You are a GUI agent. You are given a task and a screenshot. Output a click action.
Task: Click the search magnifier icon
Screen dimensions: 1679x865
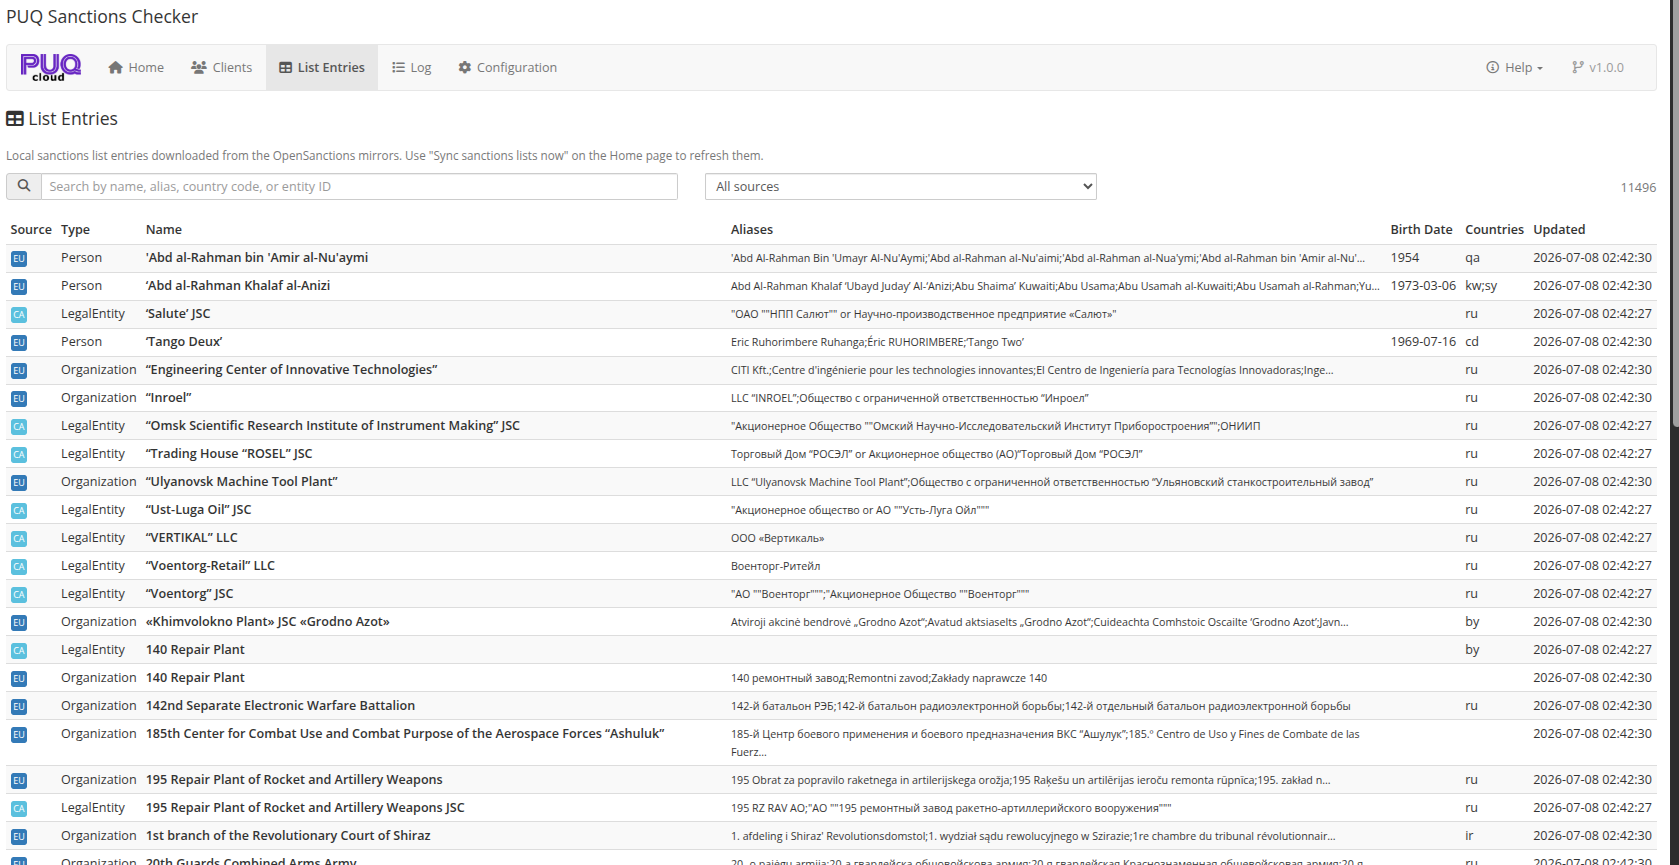(24, 186)
